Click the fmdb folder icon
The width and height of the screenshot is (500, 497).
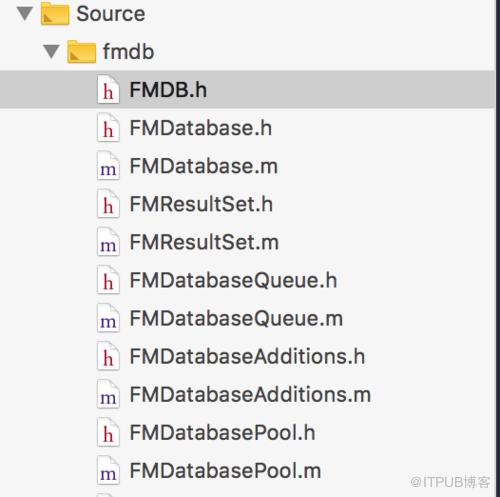(x=81, y=52)
